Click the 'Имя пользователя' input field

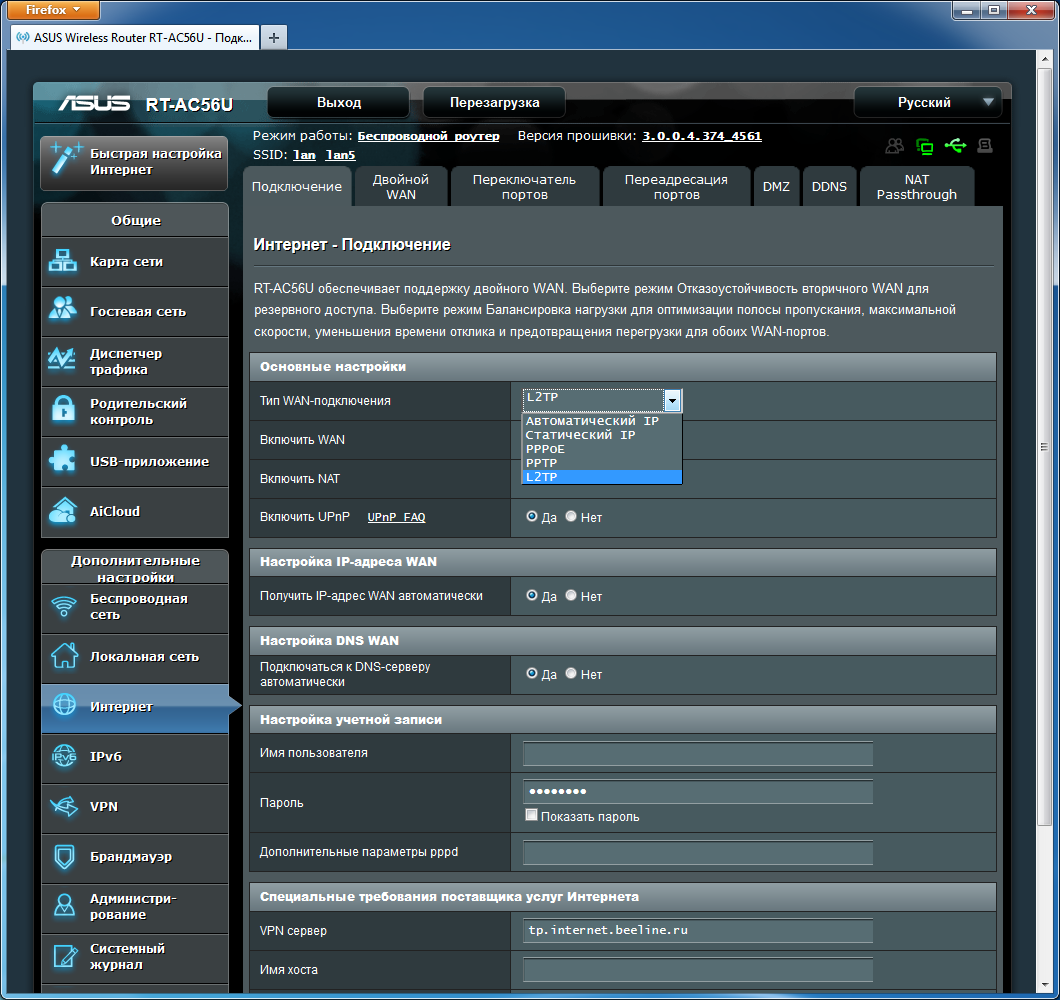697,753
